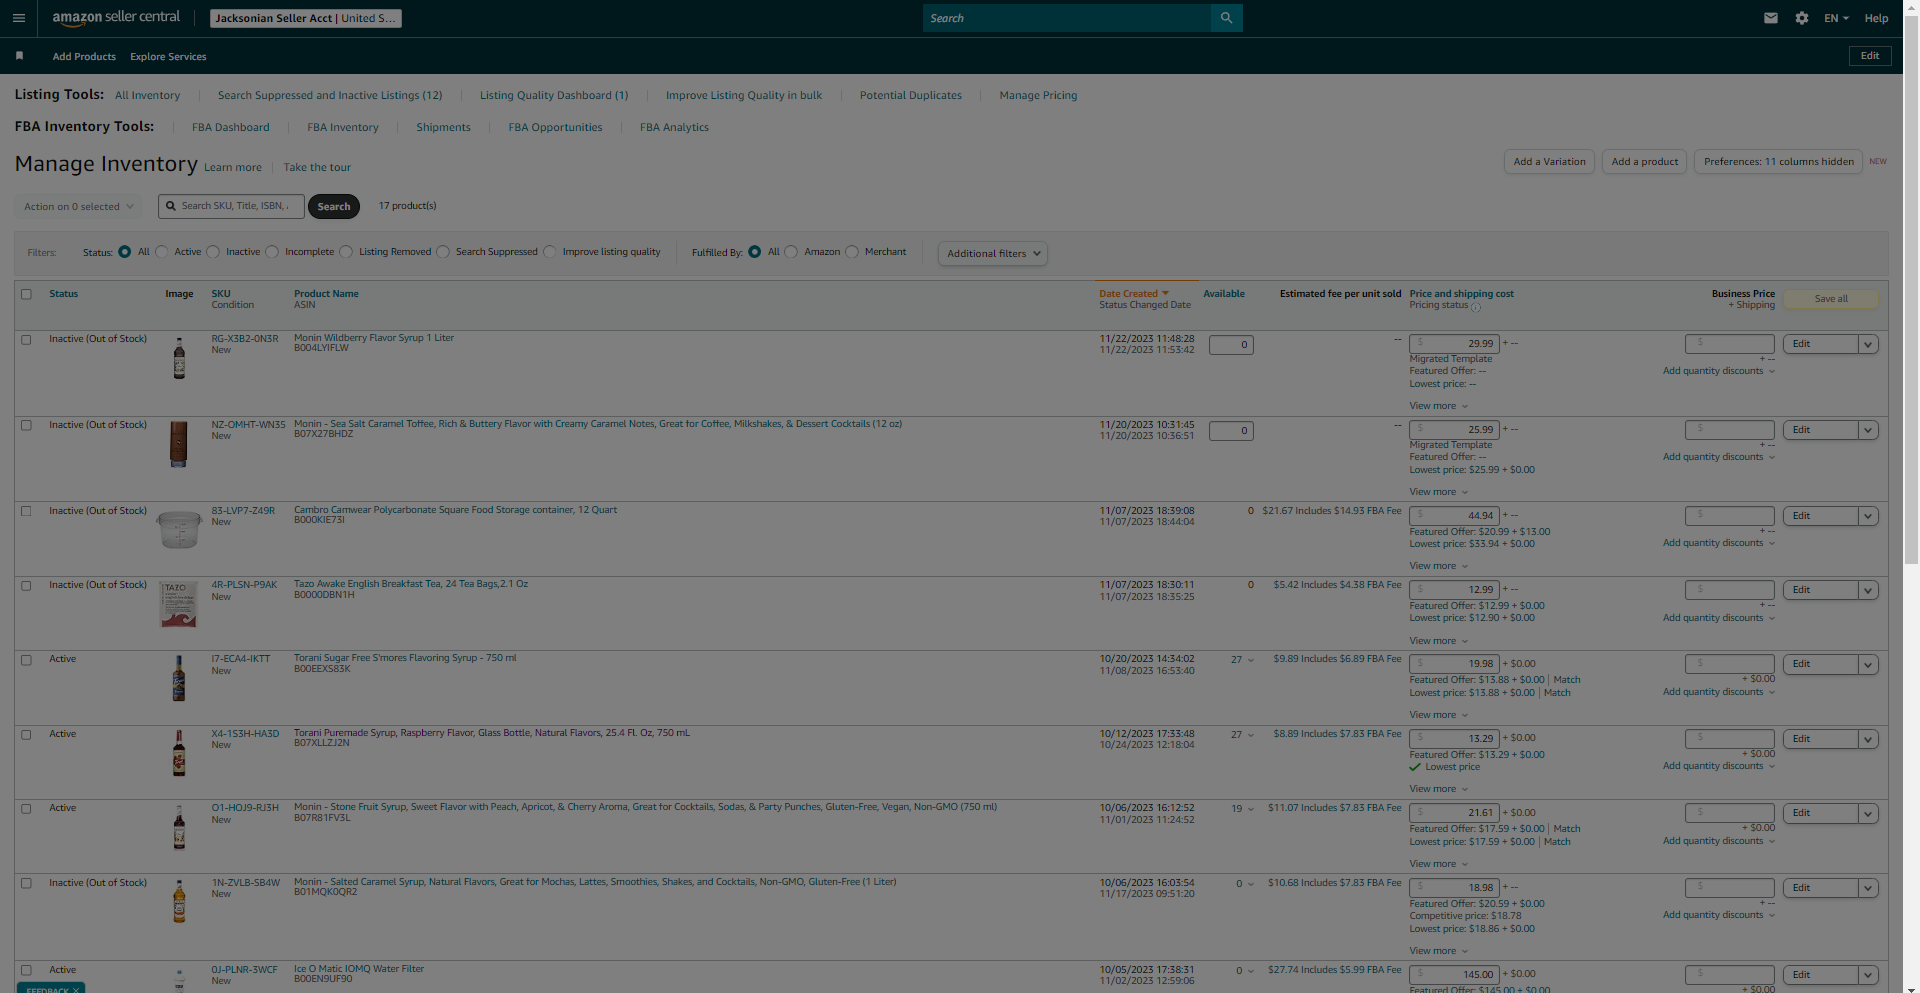Open Additional filters dropdown
Viewport: 1920px width, 993px height.
(993, 254)
